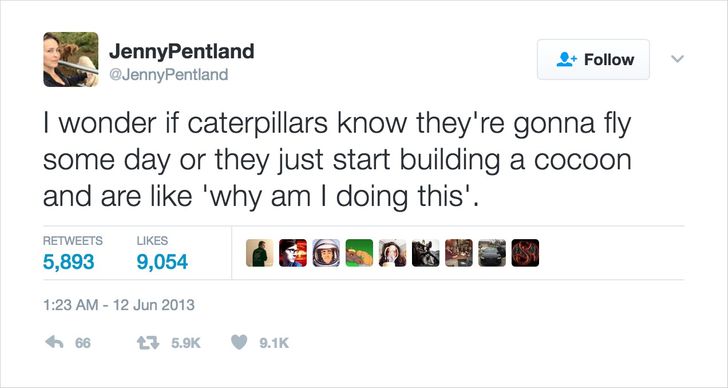Expand the tweet options chevron
Image resolution: width=728 pixels, height=388 pixels.
677,59
